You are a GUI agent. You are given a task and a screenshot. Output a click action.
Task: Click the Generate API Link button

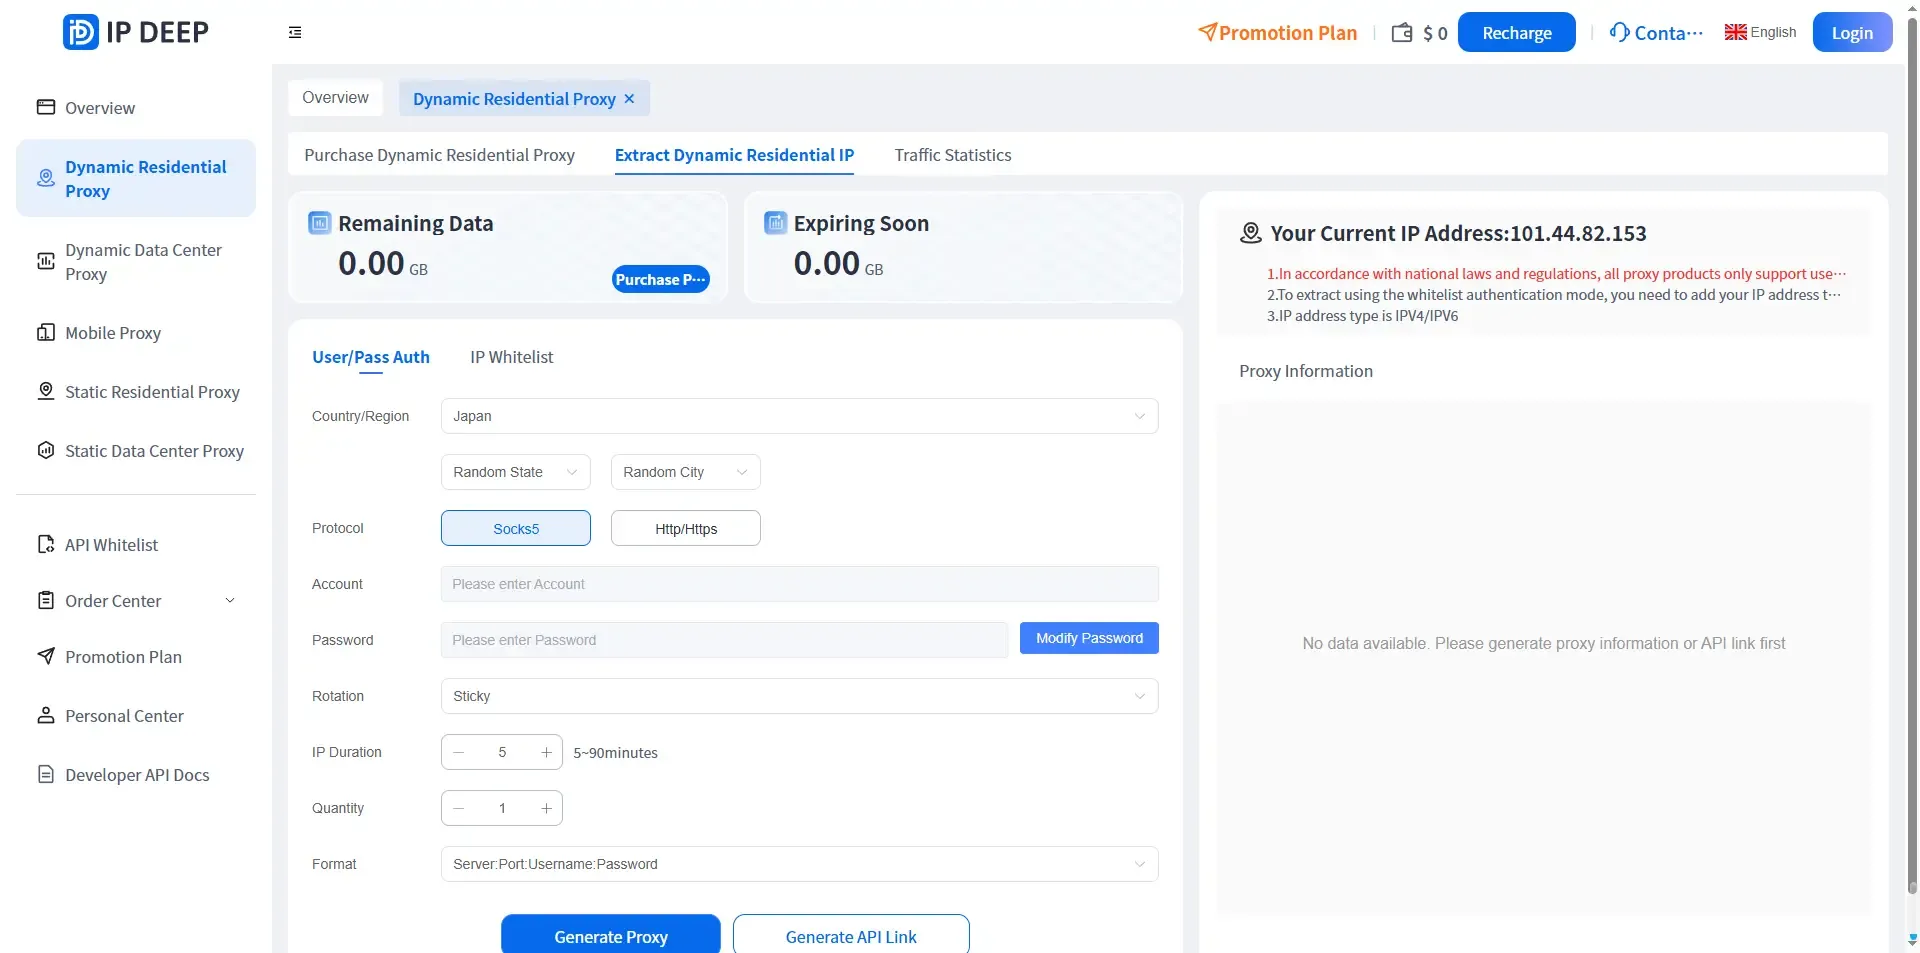851,936
